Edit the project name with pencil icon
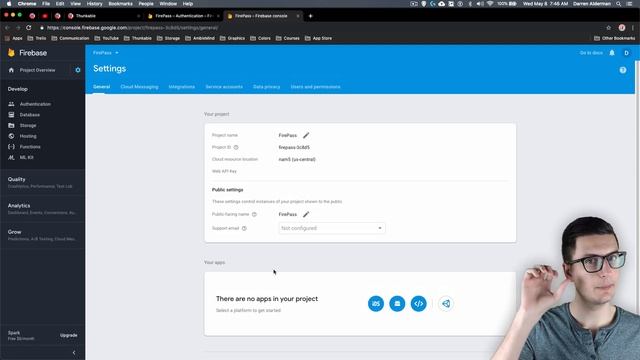 click(x=306, y=135)
